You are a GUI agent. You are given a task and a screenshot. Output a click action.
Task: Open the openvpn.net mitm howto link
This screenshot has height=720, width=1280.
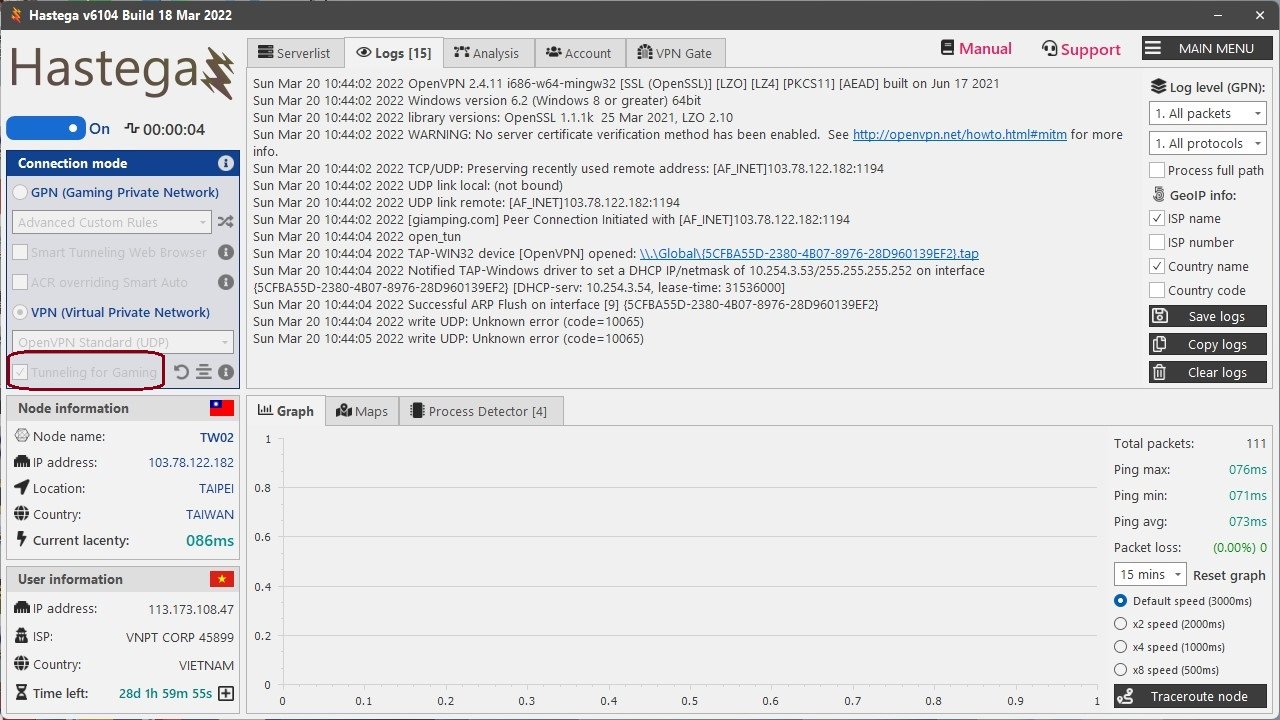tap(960, 134)
